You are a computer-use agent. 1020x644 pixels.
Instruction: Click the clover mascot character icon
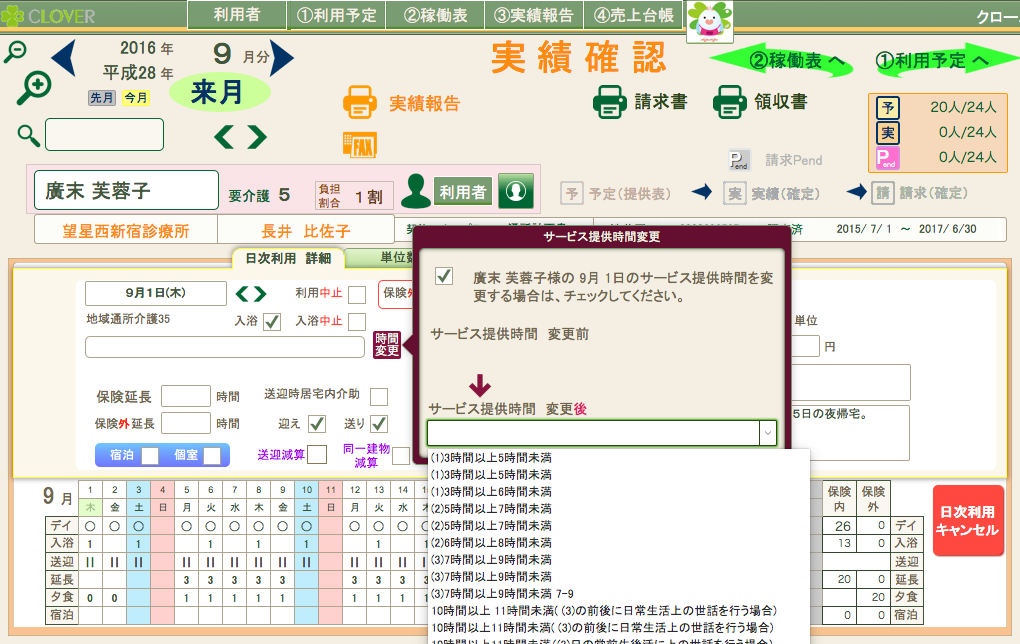tap(710, 21)
